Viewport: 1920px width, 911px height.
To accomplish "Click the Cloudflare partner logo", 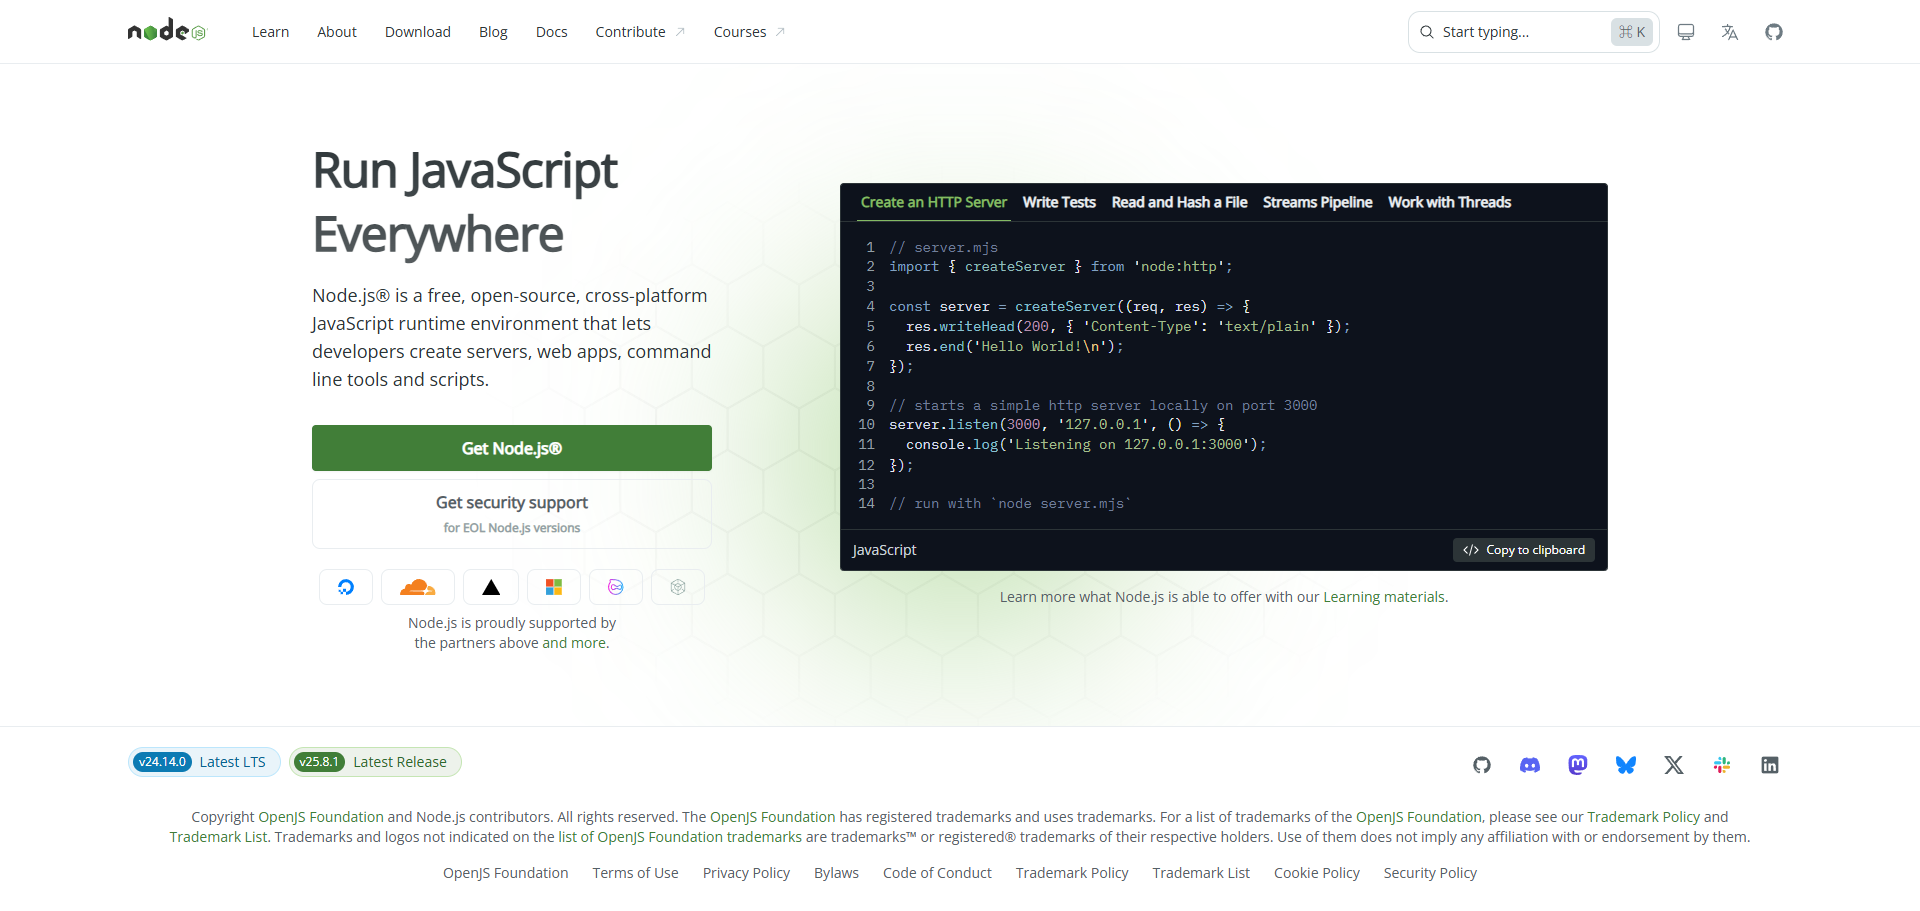I will (x=417, y=587).
